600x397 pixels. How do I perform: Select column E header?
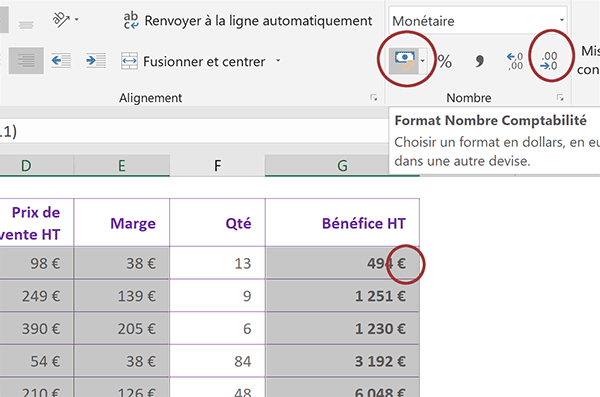(x=122, y=165)
